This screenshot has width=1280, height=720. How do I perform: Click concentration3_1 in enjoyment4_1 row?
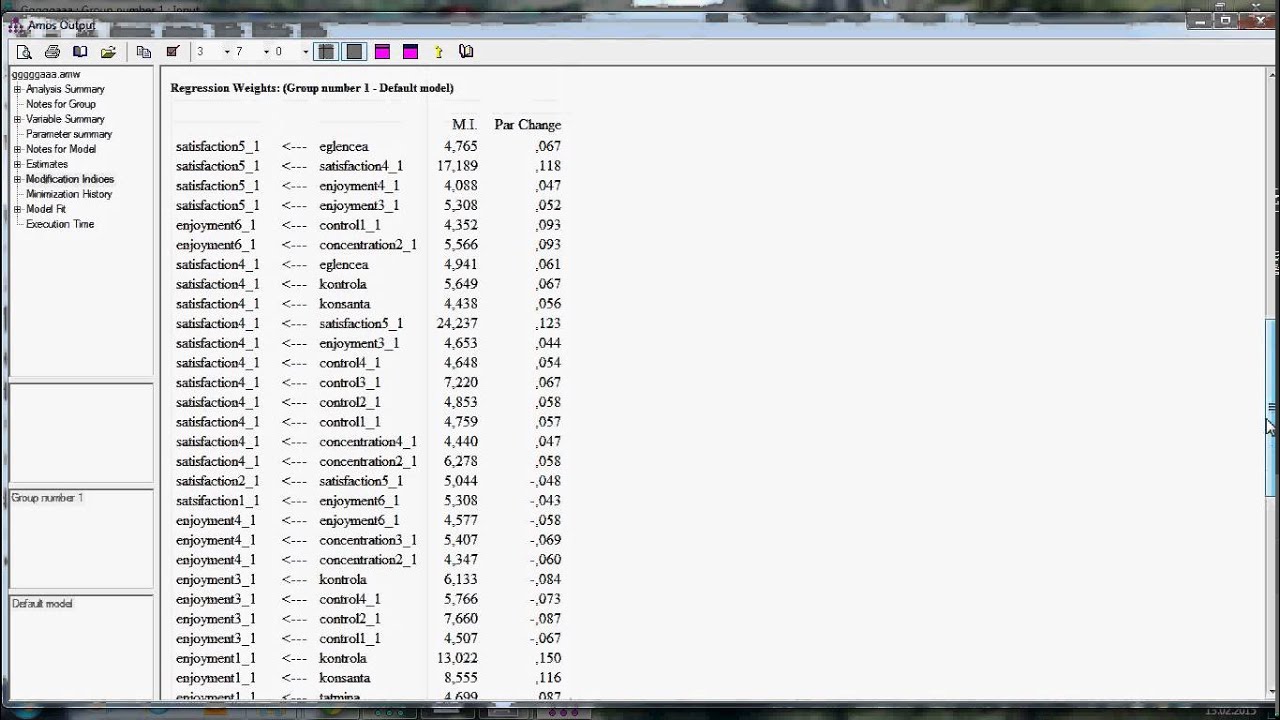(368, 540)
